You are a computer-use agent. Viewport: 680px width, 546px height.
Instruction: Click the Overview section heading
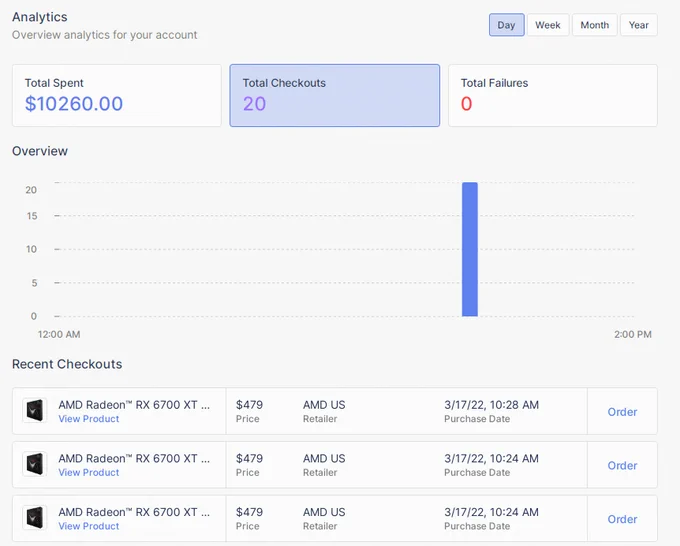coord(40,151)
